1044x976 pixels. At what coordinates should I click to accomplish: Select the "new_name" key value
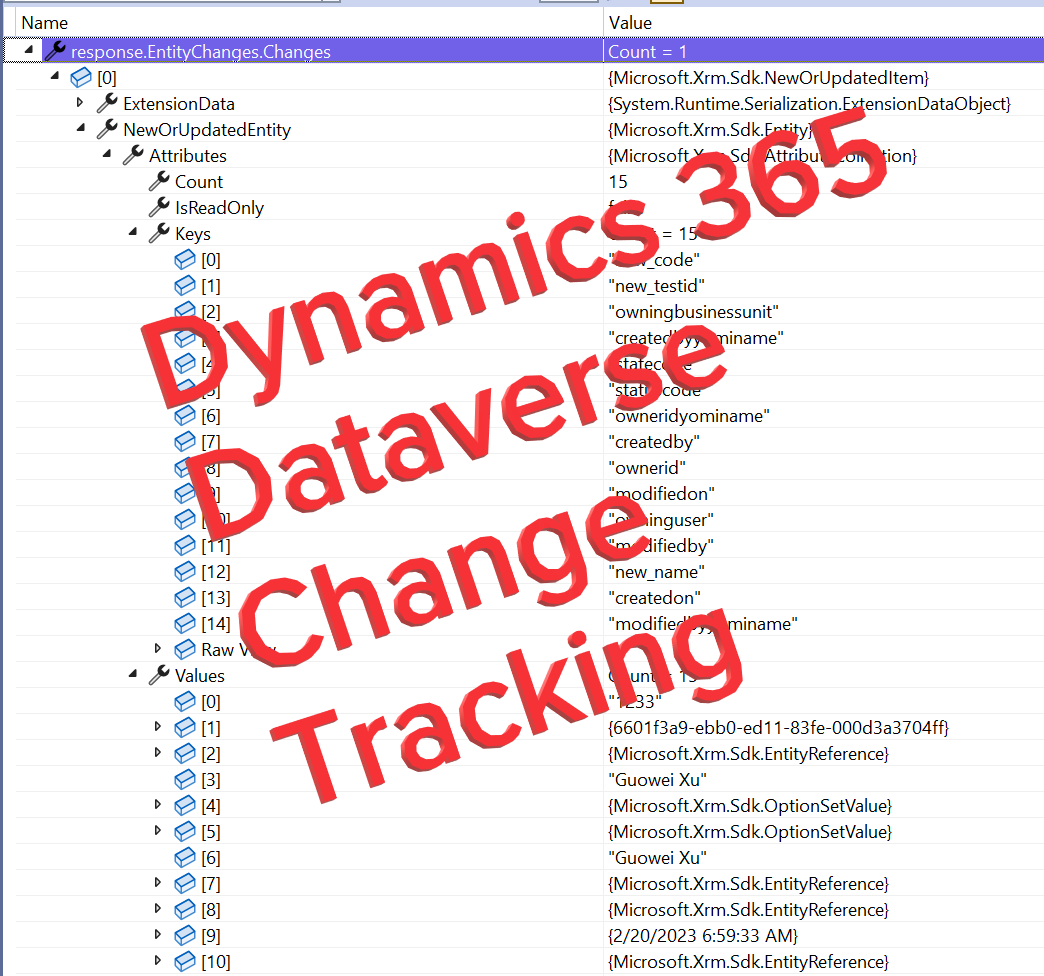click(x=656, y=571)
